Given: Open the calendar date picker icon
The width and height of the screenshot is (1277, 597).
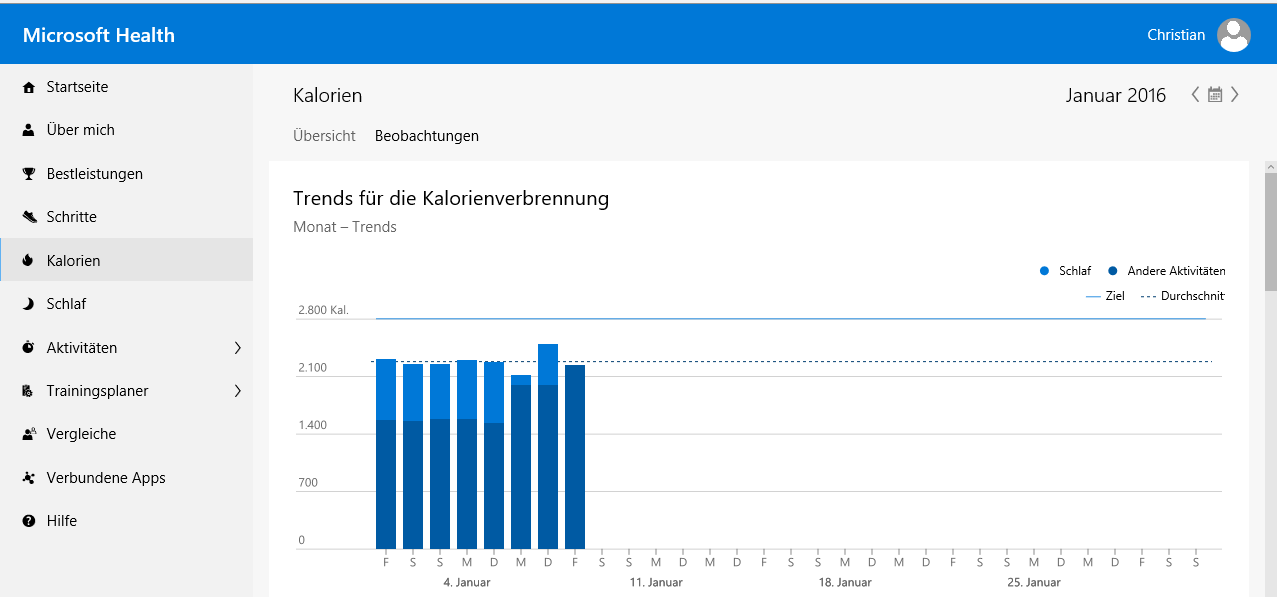Looking at the screenshot, I should pyautogui.click(x=1215, y=95).
